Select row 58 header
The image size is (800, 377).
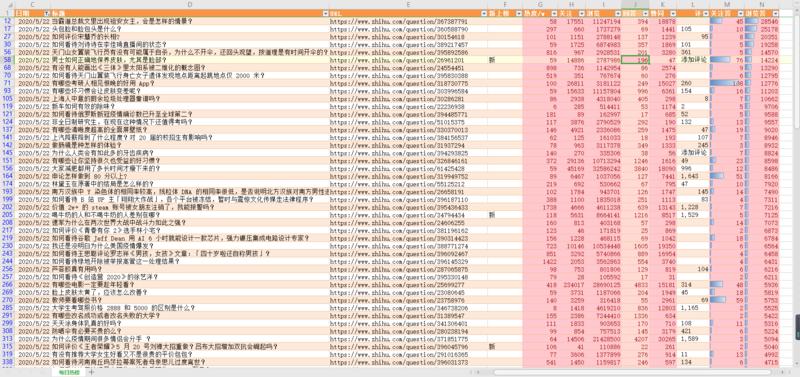8,60
